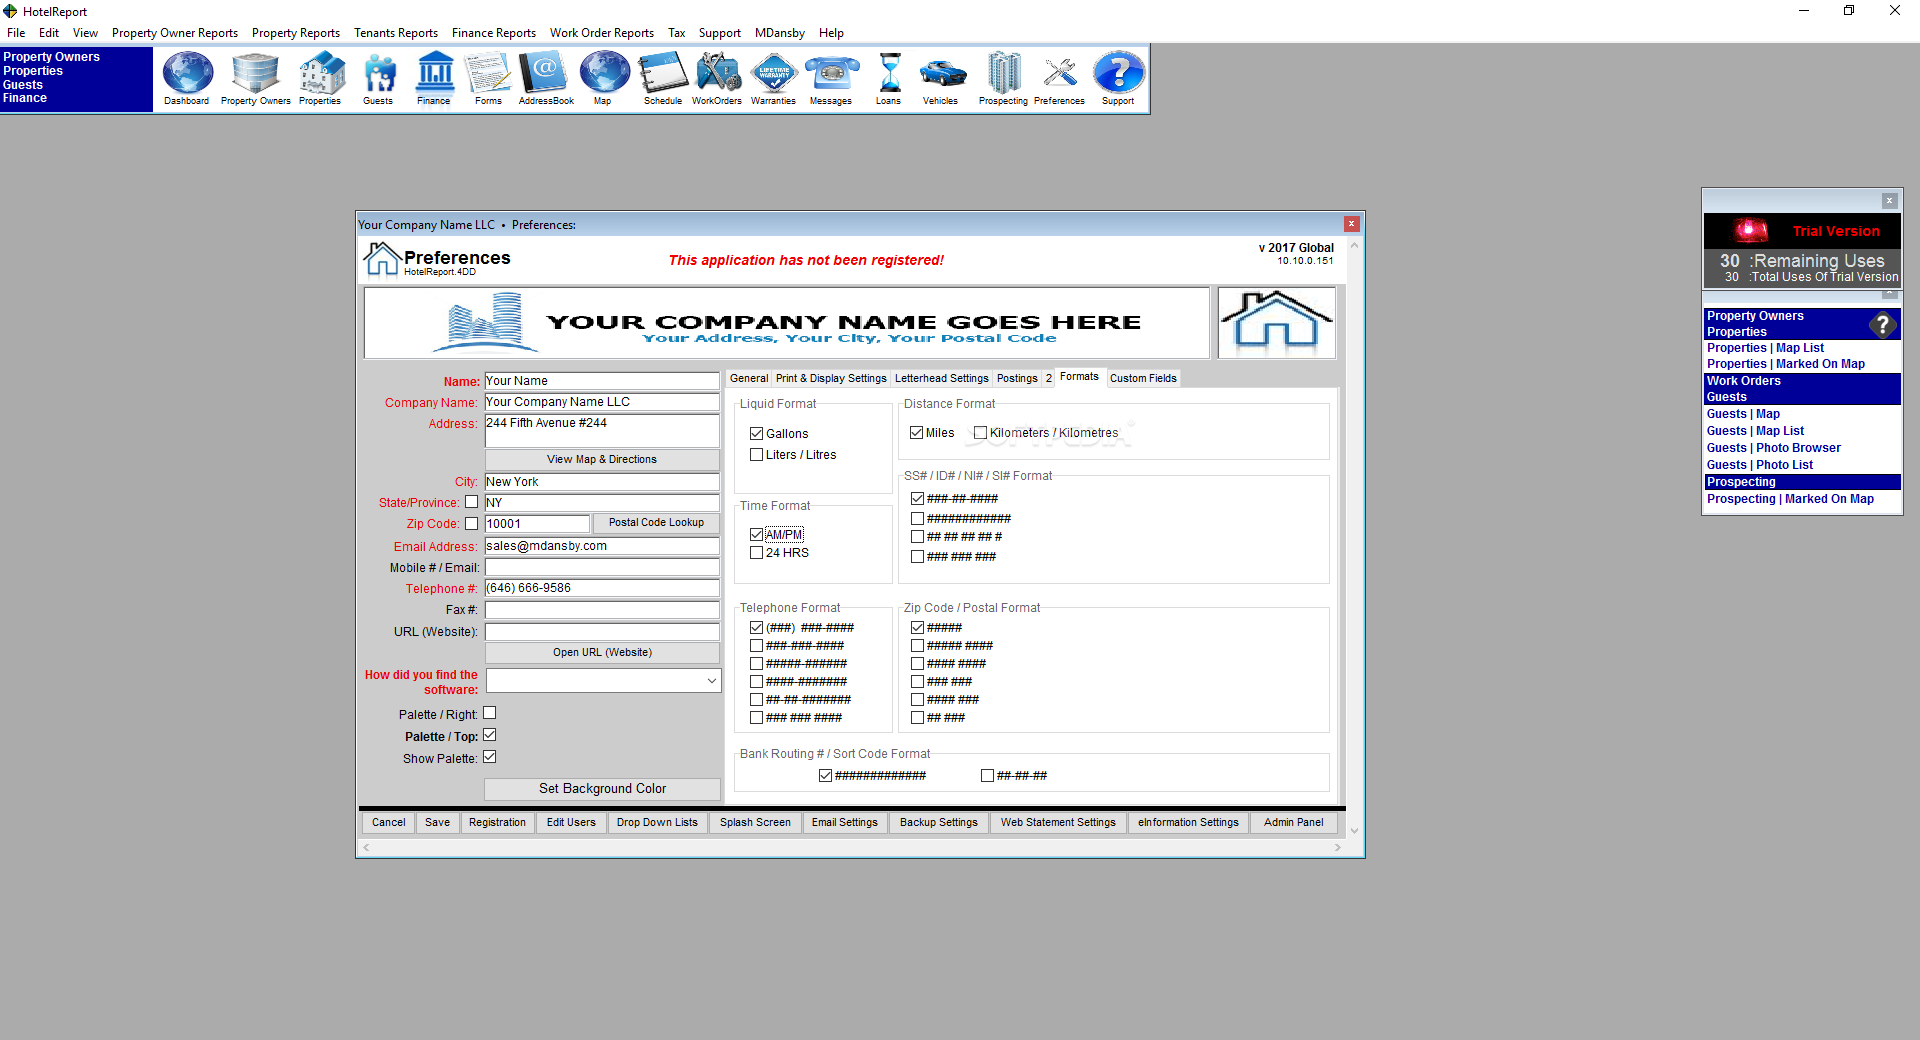Toggle the Show Palette checkbox
This screenshot has height=1040, width=1920.
(490, 757)
